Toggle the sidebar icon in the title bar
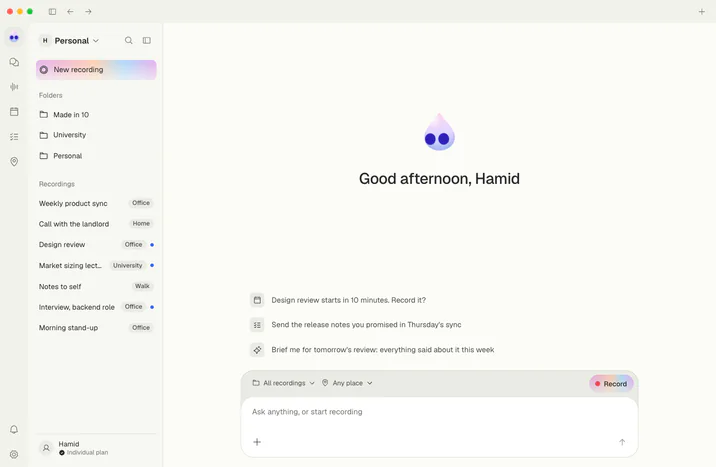 click(53, 11)
